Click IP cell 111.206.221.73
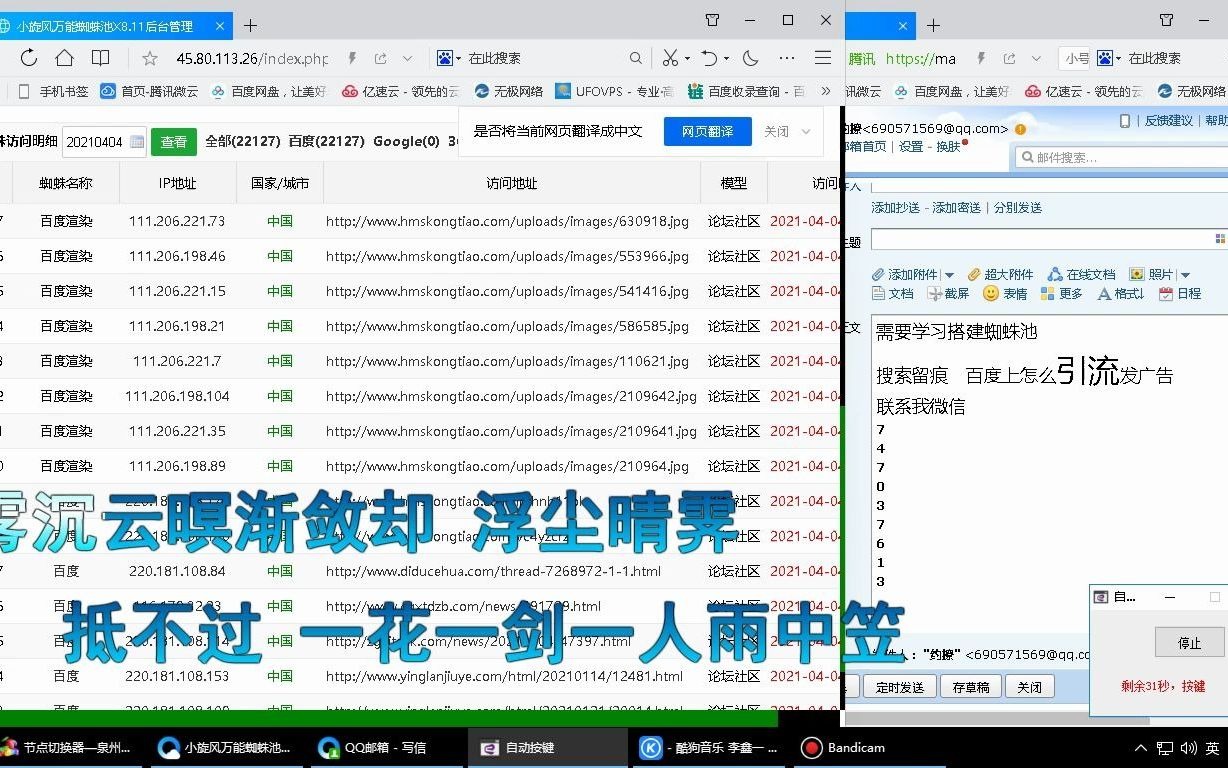Screen dimensions: 1228x768 (177, 221)
